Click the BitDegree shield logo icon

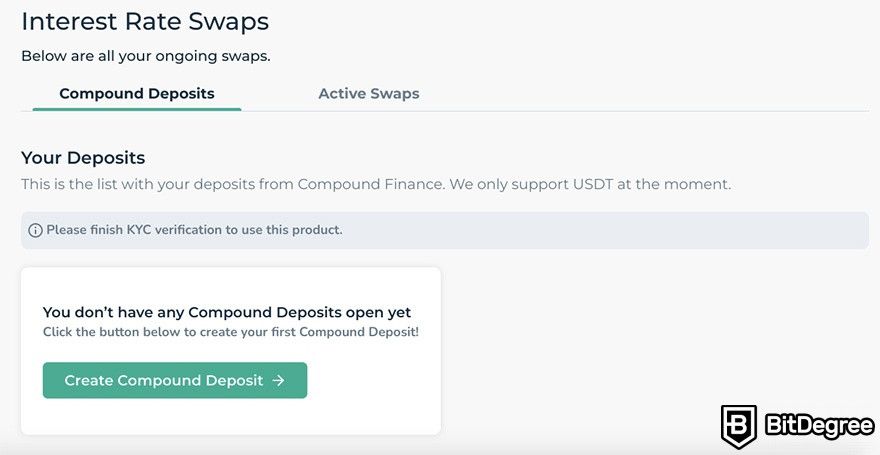[x=739, y=426]
